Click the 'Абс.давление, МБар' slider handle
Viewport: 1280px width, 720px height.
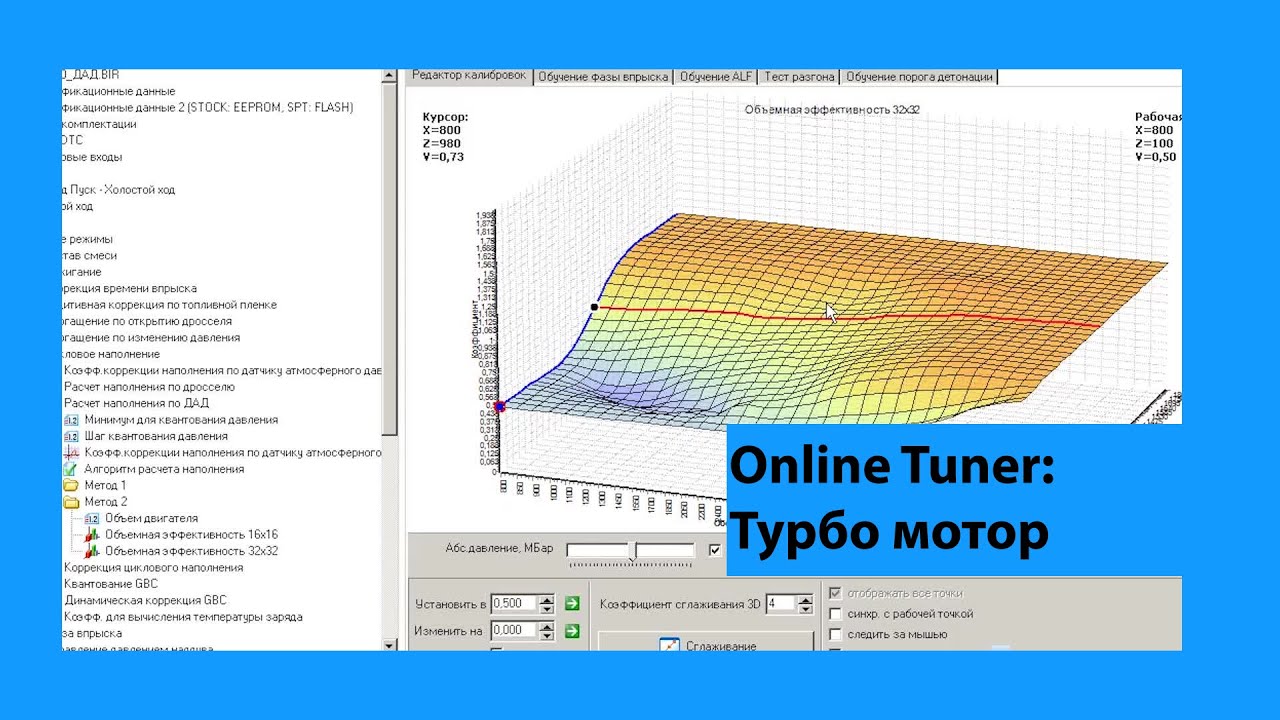tap(632, 551)
